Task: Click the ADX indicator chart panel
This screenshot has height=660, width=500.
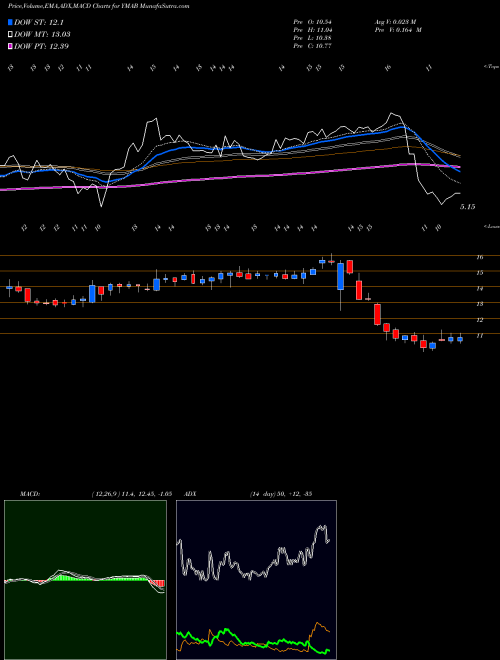Action: coord(256,580)
